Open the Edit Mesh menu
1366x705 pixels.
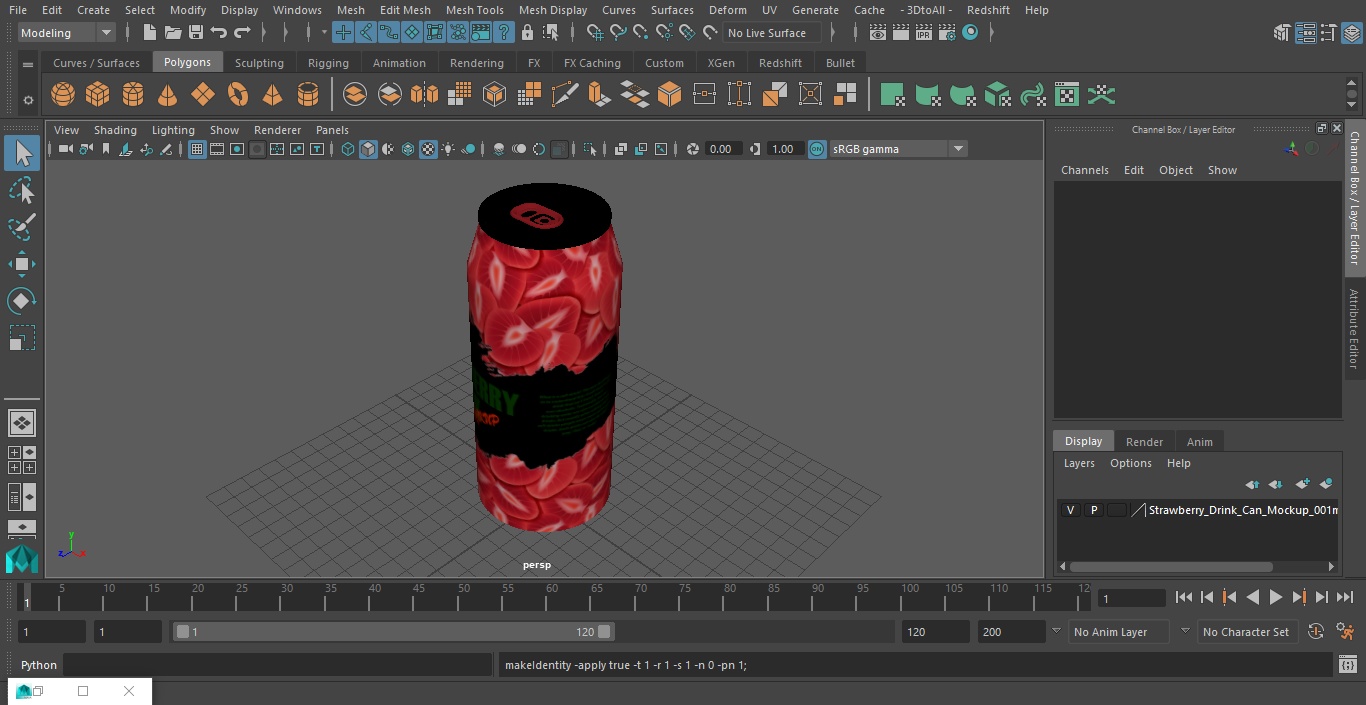click(405, 10)
